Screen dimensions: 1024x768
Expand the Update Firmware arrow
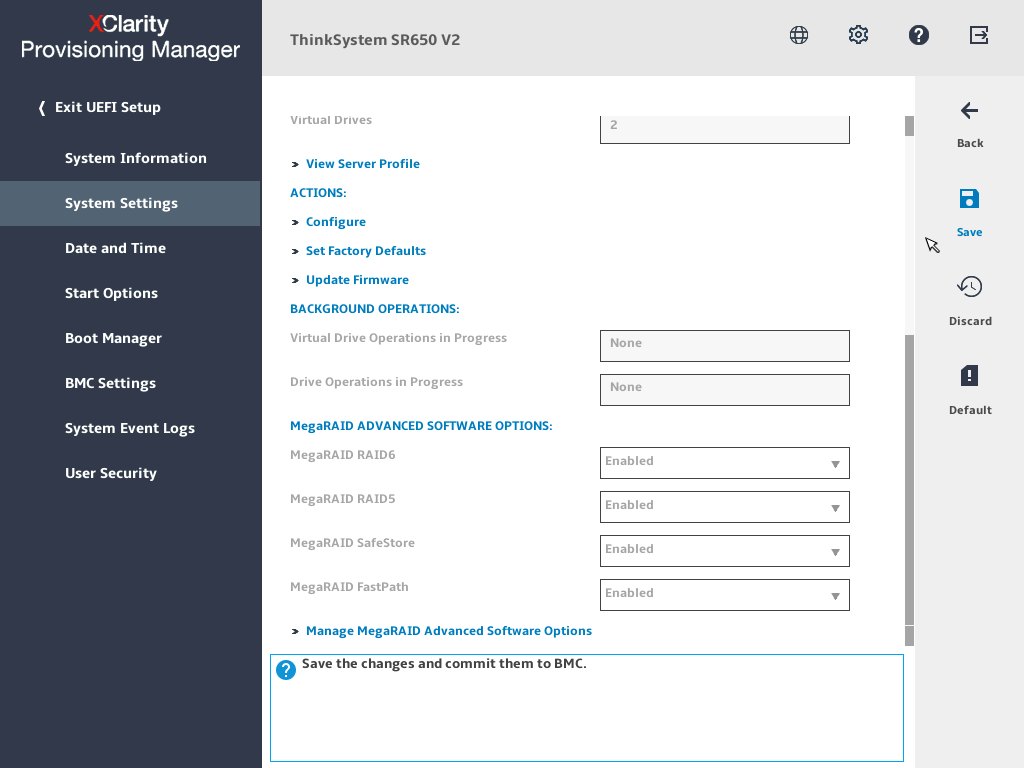(295, 281)
